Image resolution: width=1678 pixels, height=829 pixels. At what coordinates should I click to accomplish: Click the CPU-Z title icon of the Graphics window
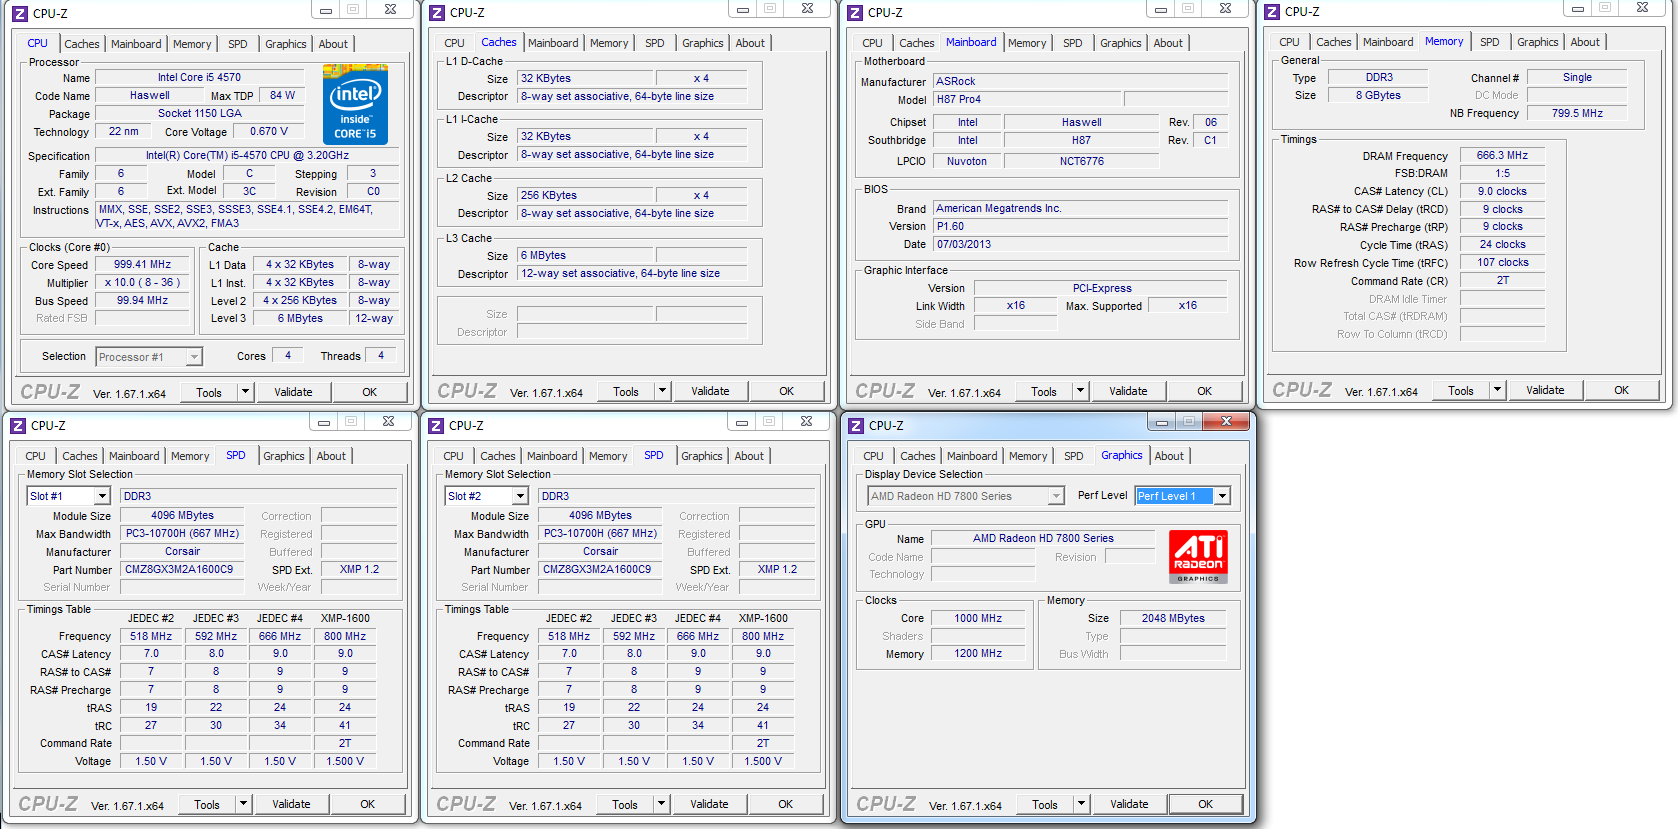tap(856, 426)
